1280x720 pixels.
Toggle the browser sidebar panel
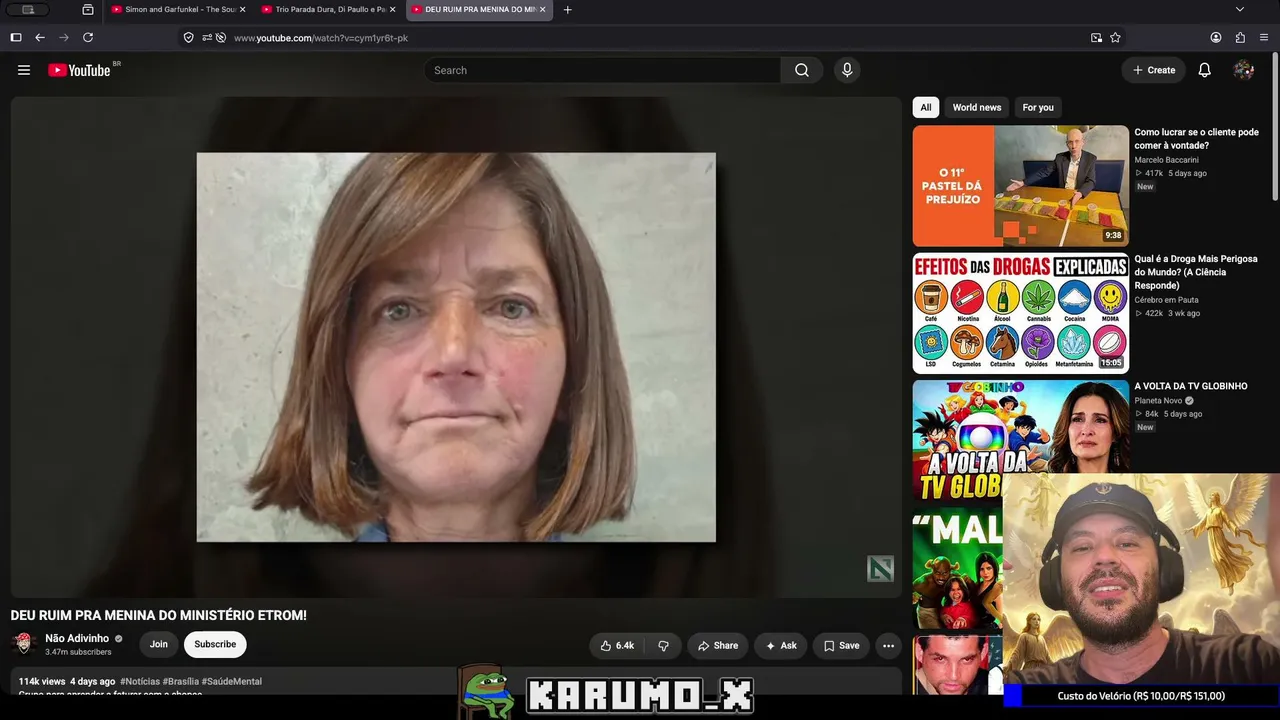point(16,37)
